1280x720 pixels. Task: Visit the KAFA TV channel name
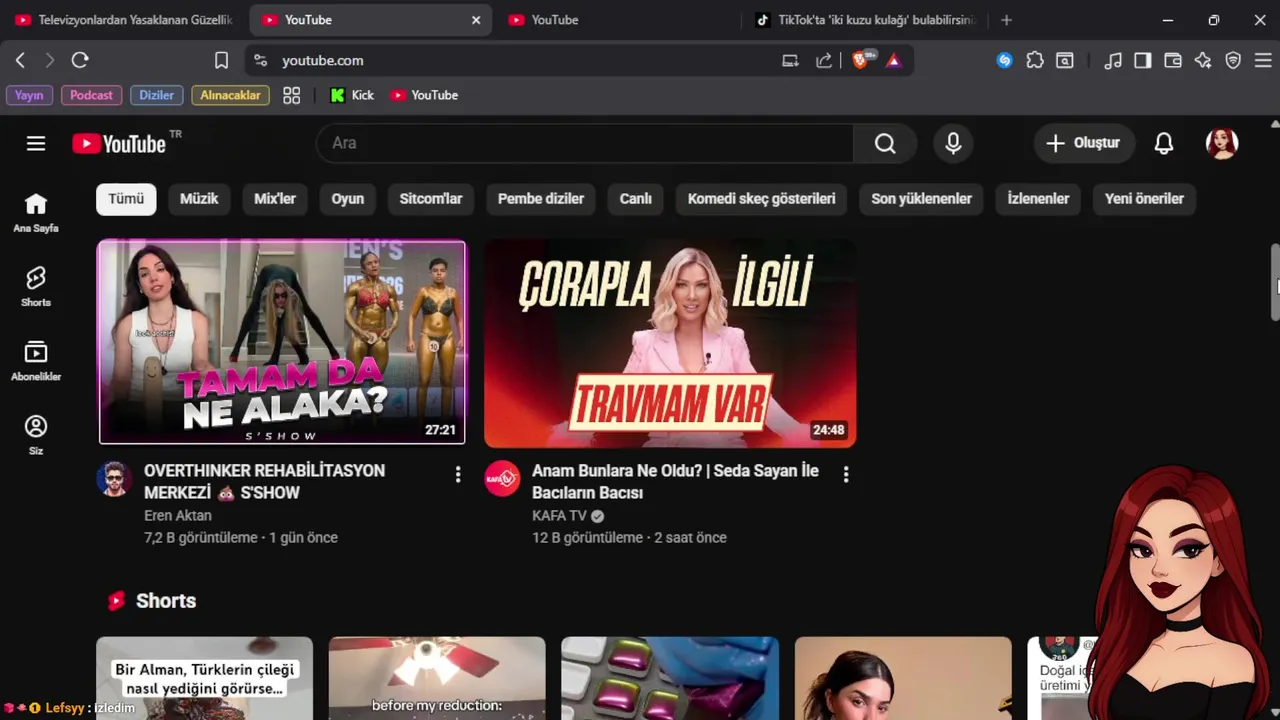(559, 516)
